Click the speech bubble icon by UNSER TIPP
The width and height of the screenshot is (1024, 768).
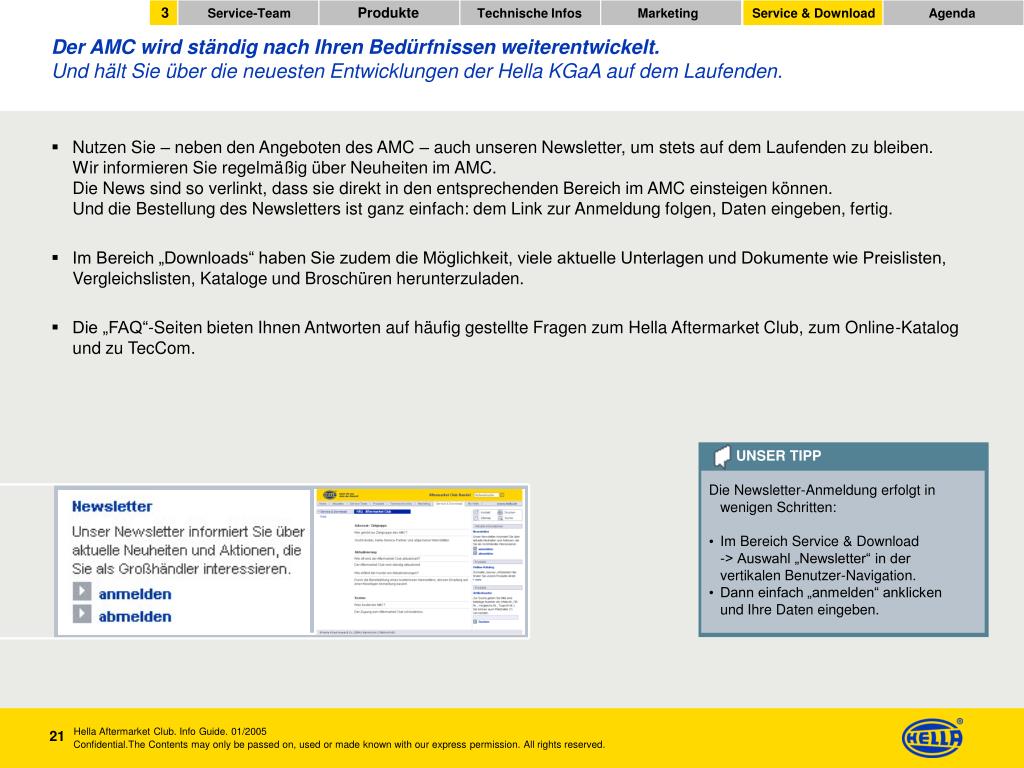point(722,457)
